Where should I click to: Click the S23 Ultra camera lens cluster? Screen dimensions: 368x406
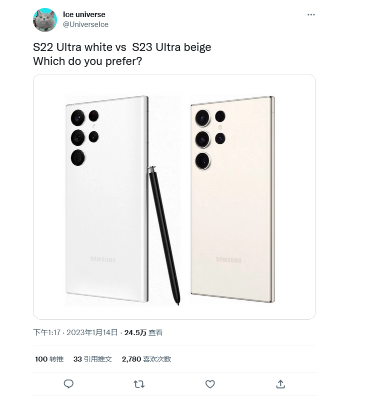click(x=210, y=139)
